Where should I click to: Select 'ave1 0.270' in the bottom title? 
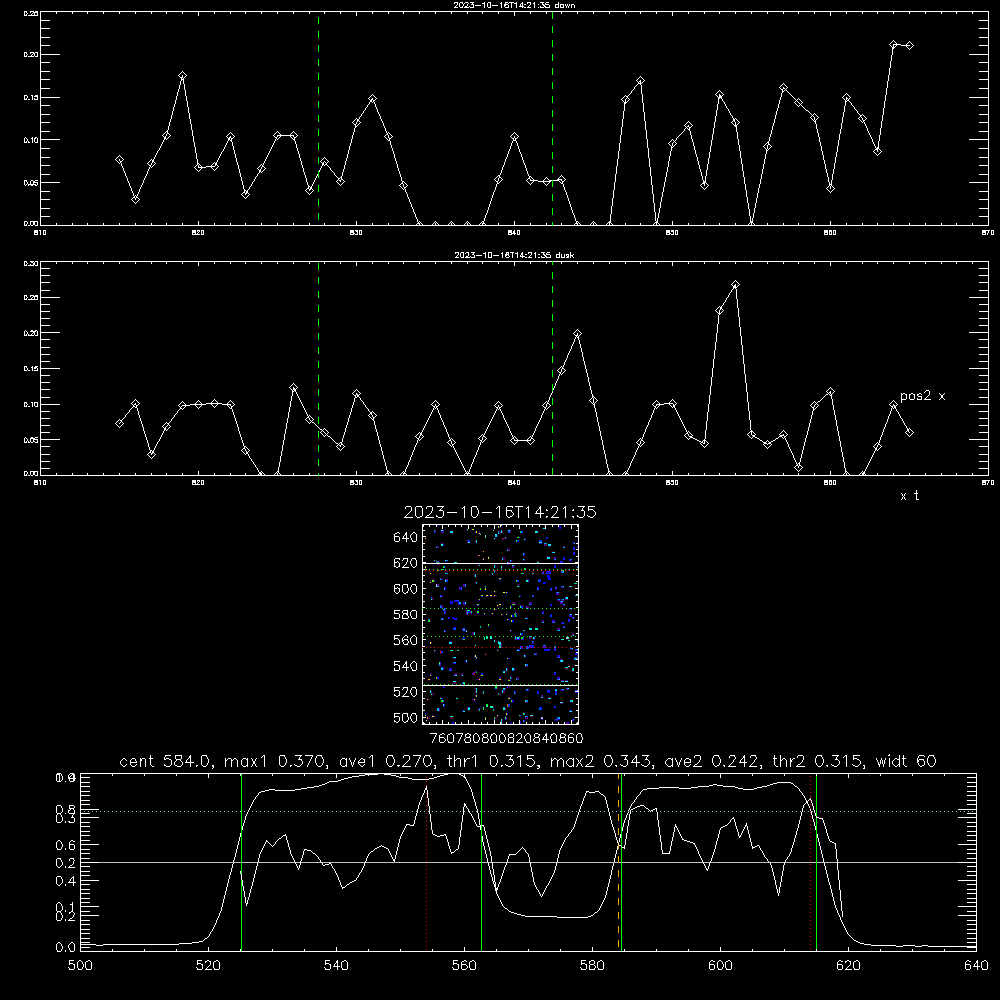(388, 761)
